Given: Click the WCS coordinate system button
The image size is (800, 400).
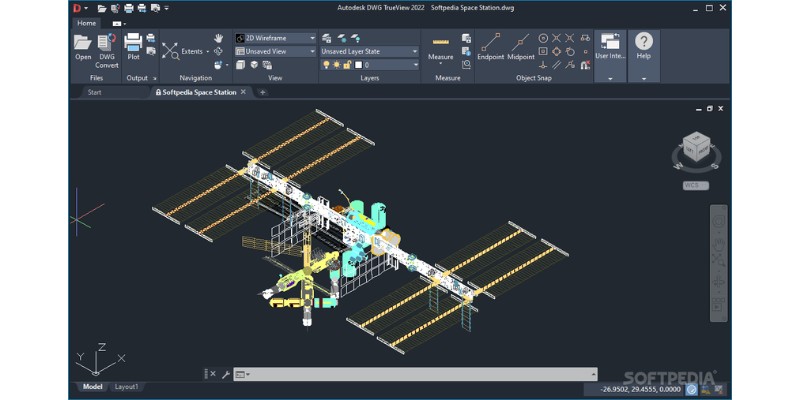Looking at the screenshot, I should pos(695,186).
